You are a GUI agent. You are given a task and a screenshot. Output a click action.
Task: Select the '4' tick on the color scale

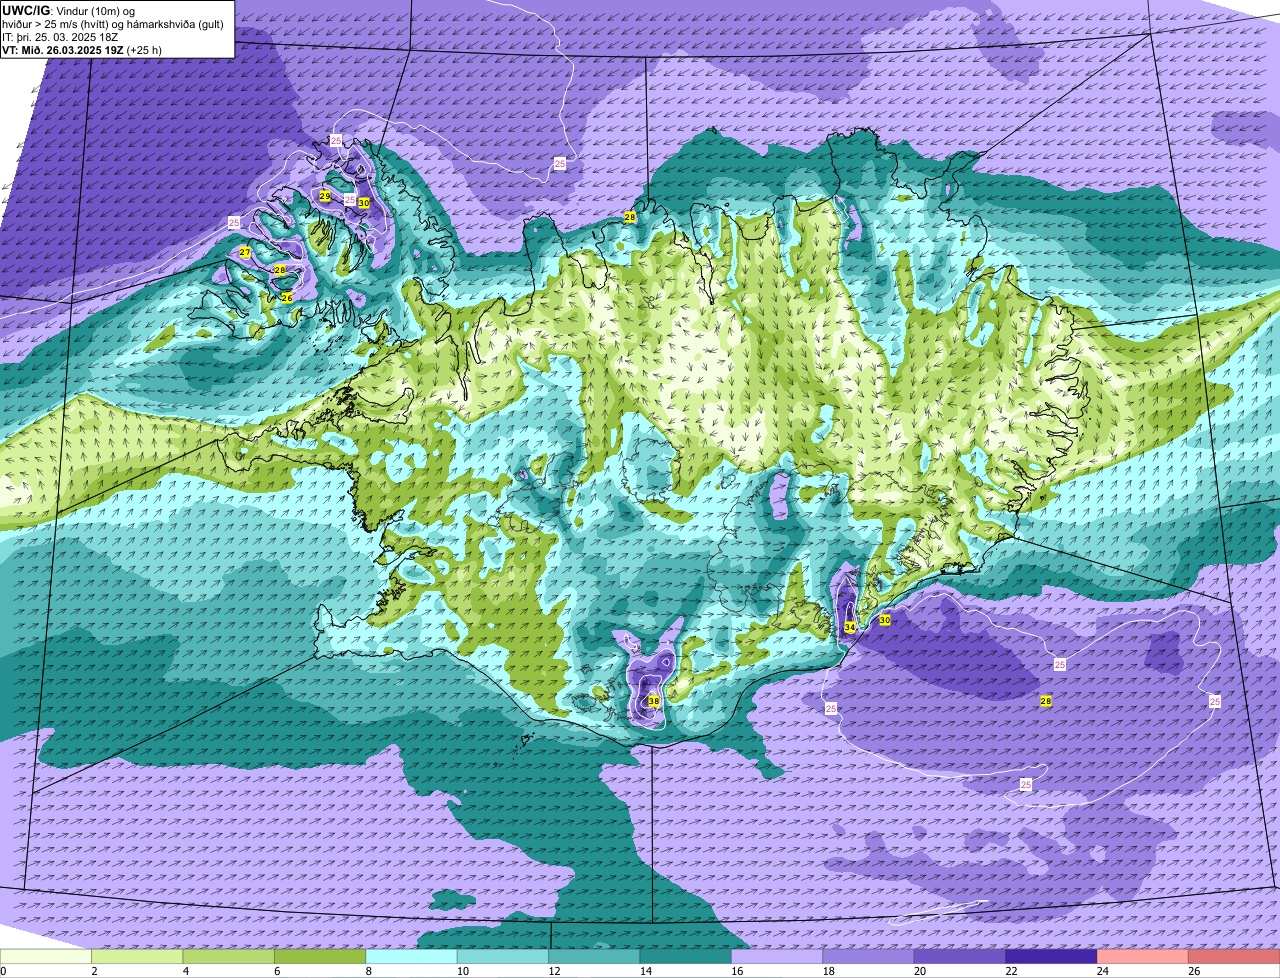click(184, 971)
